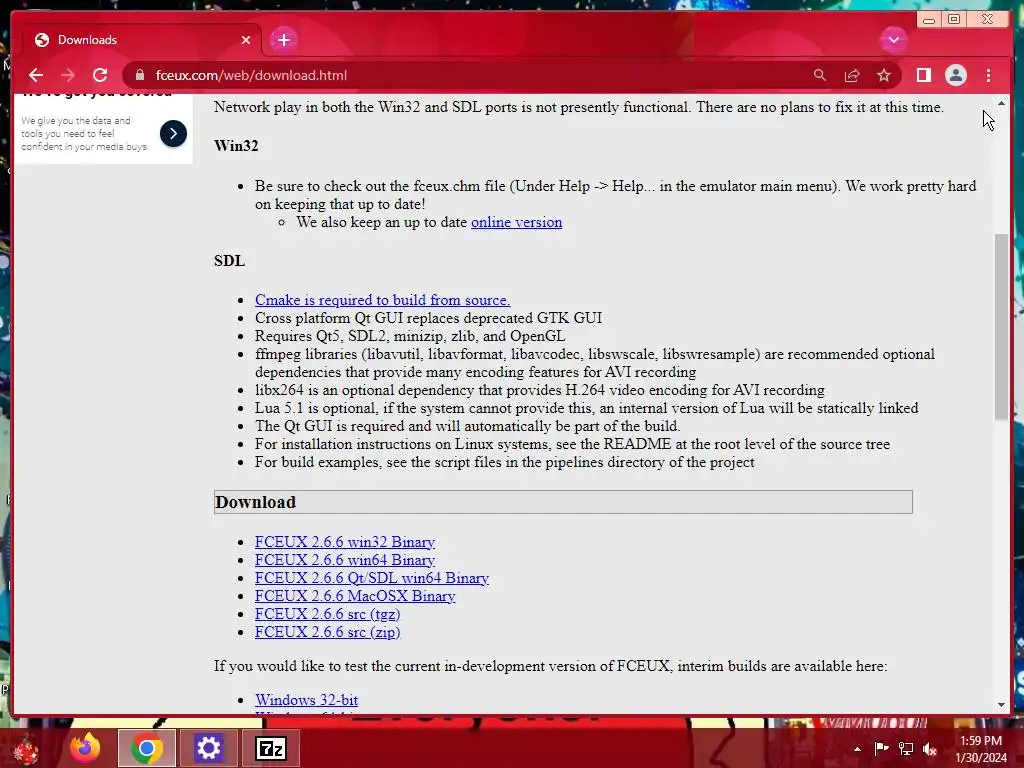Open the network tray icon
This screenshot has width=1024, height=768.
[x=906, y=748]
